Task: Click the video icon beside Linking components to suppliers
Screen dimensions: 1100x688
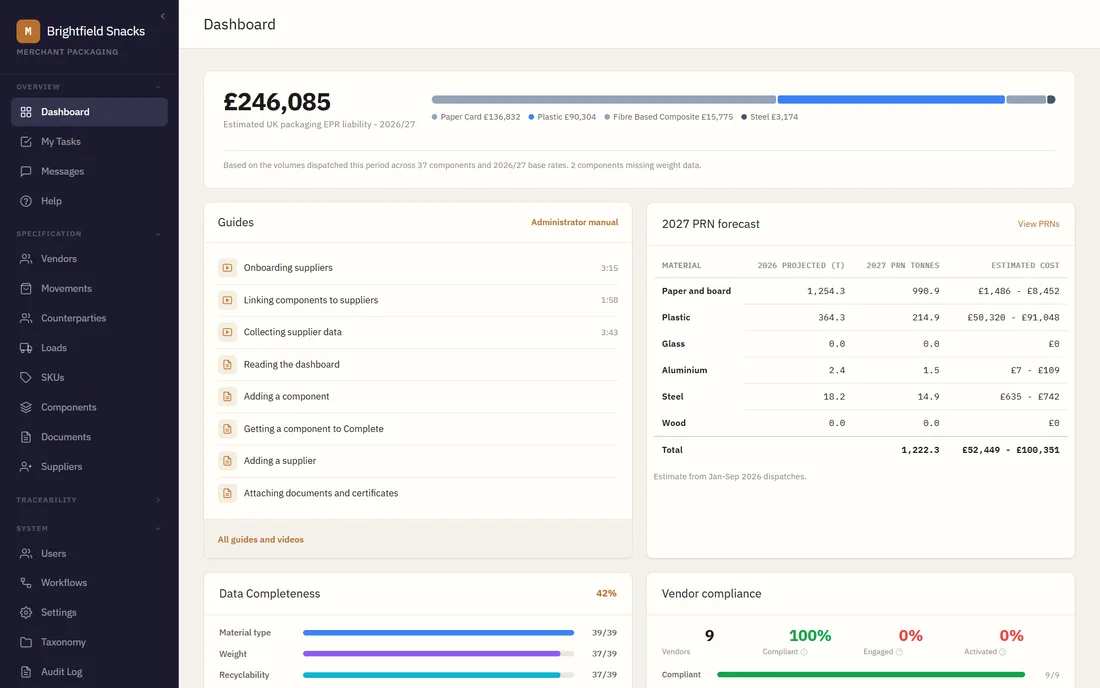Action: (227, 300)
